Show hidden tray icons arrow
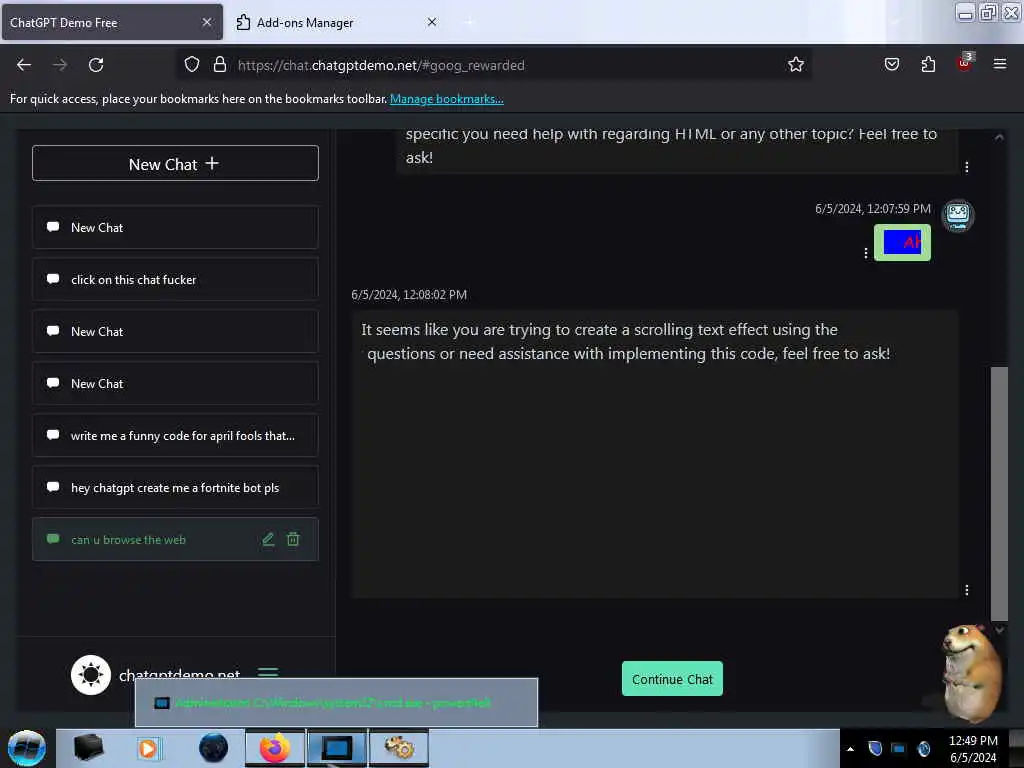Image resolution: width=1024 pixels, height=768 pixels. coord(850,749)
